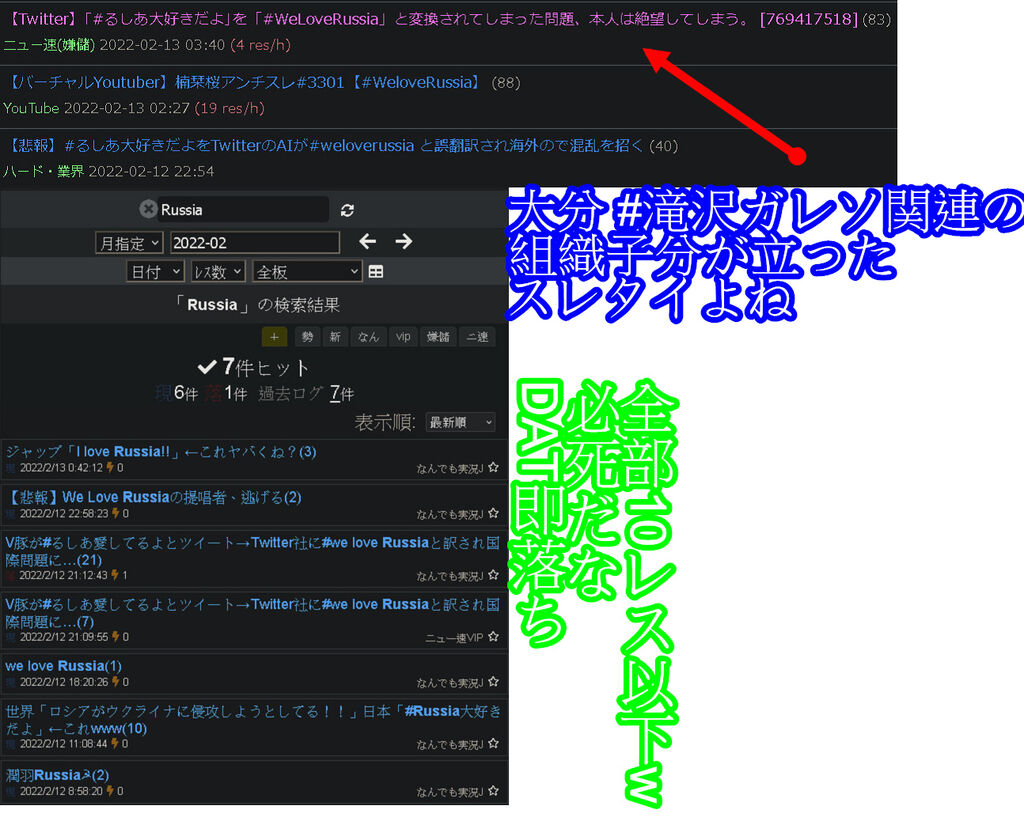
Task: Star the we love Russia(1) thread
Action: [x=494, y=681]
